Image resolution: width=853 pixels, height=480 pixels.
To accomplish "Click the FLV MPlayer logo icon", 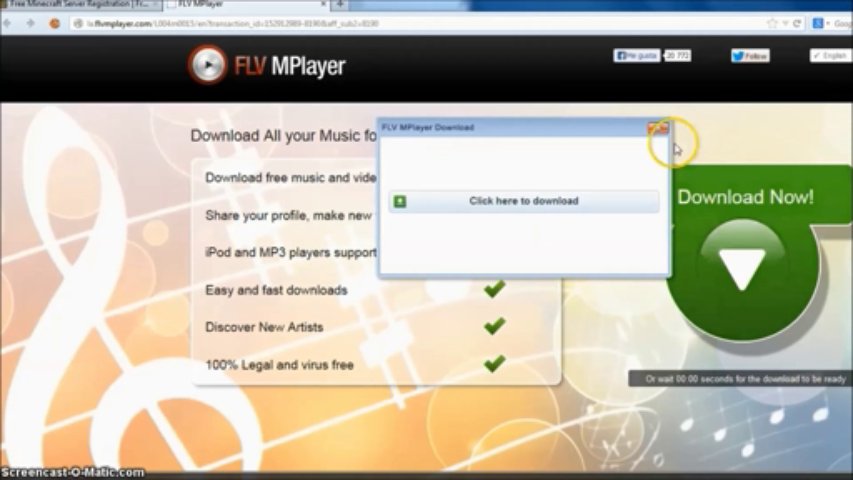I will point(207,65).
